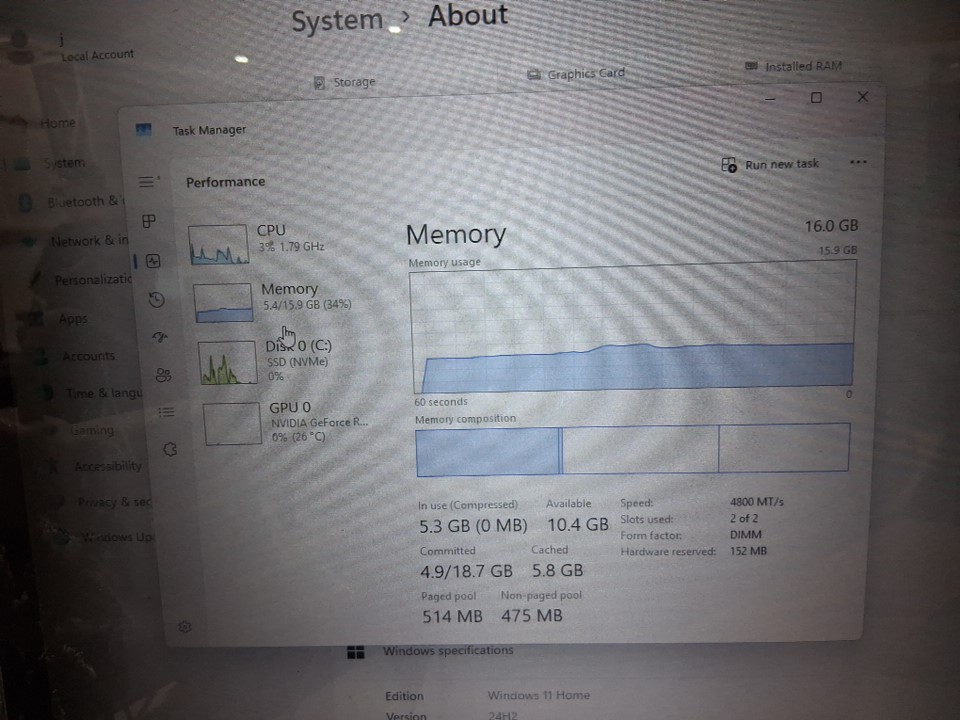This screenshot has height=720, width=960.
Task: Click the Memory usage graph area
Action: tap(633, 330)
